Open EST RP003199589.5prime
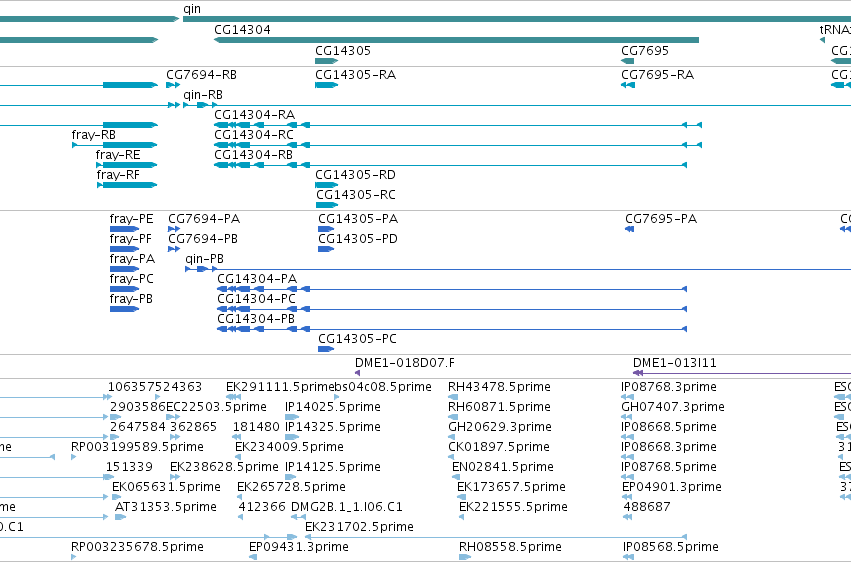This screenshot has width=851, height=562. 137,448
